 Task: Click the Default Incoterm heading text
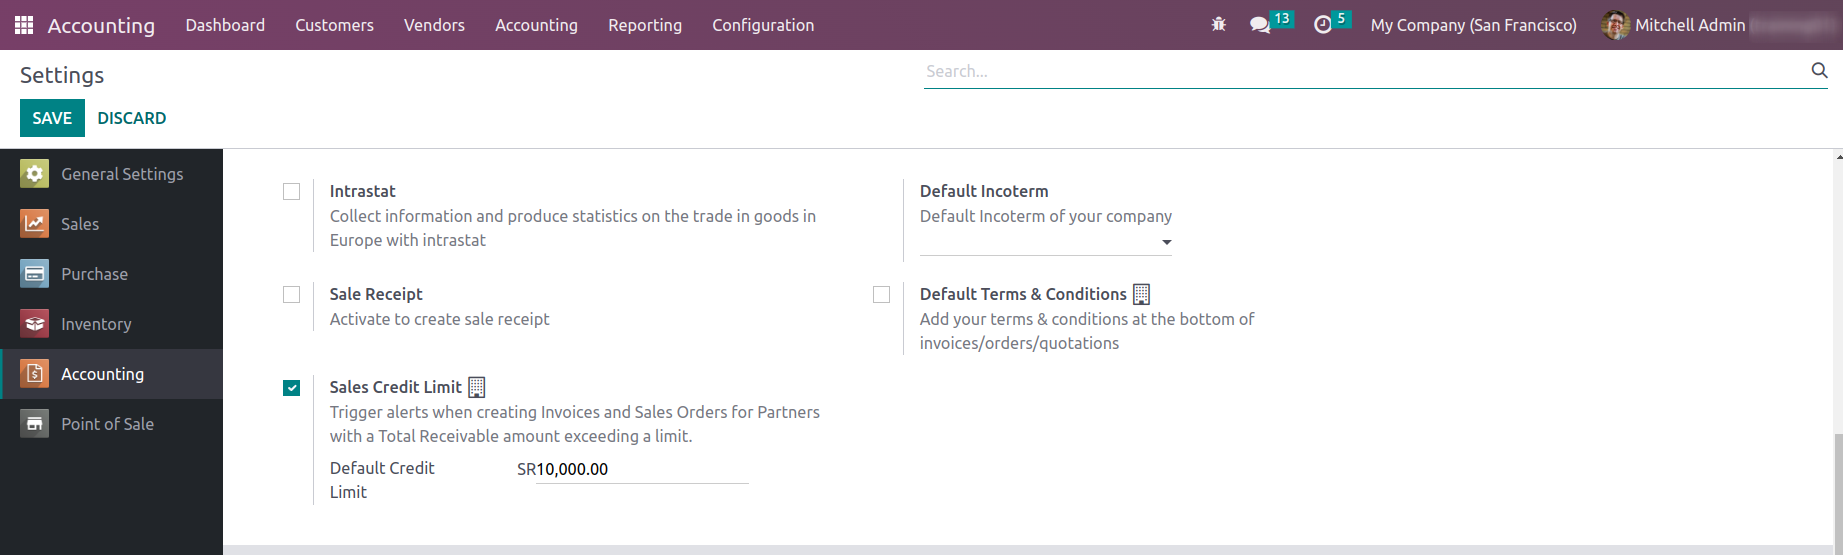(984, 191)
